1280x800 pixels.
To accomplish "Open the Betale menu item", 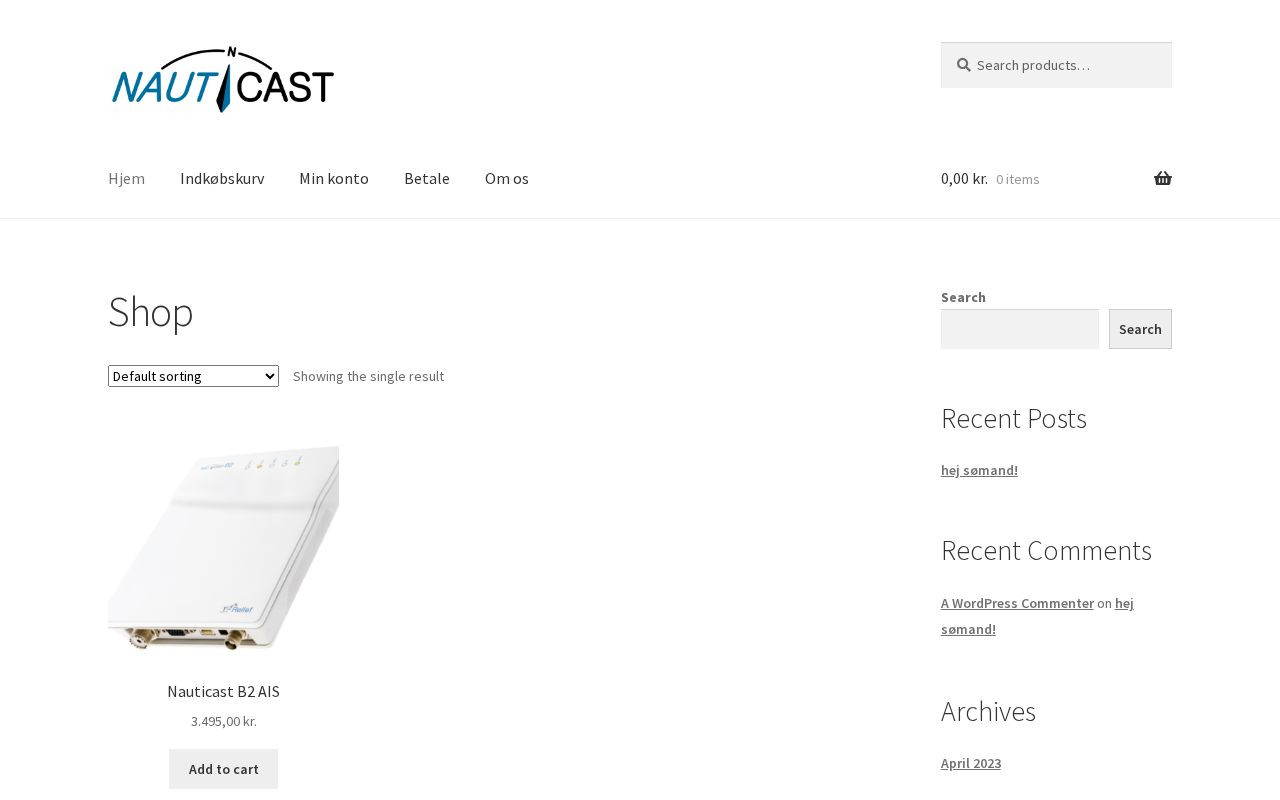I will pos(427,178).
